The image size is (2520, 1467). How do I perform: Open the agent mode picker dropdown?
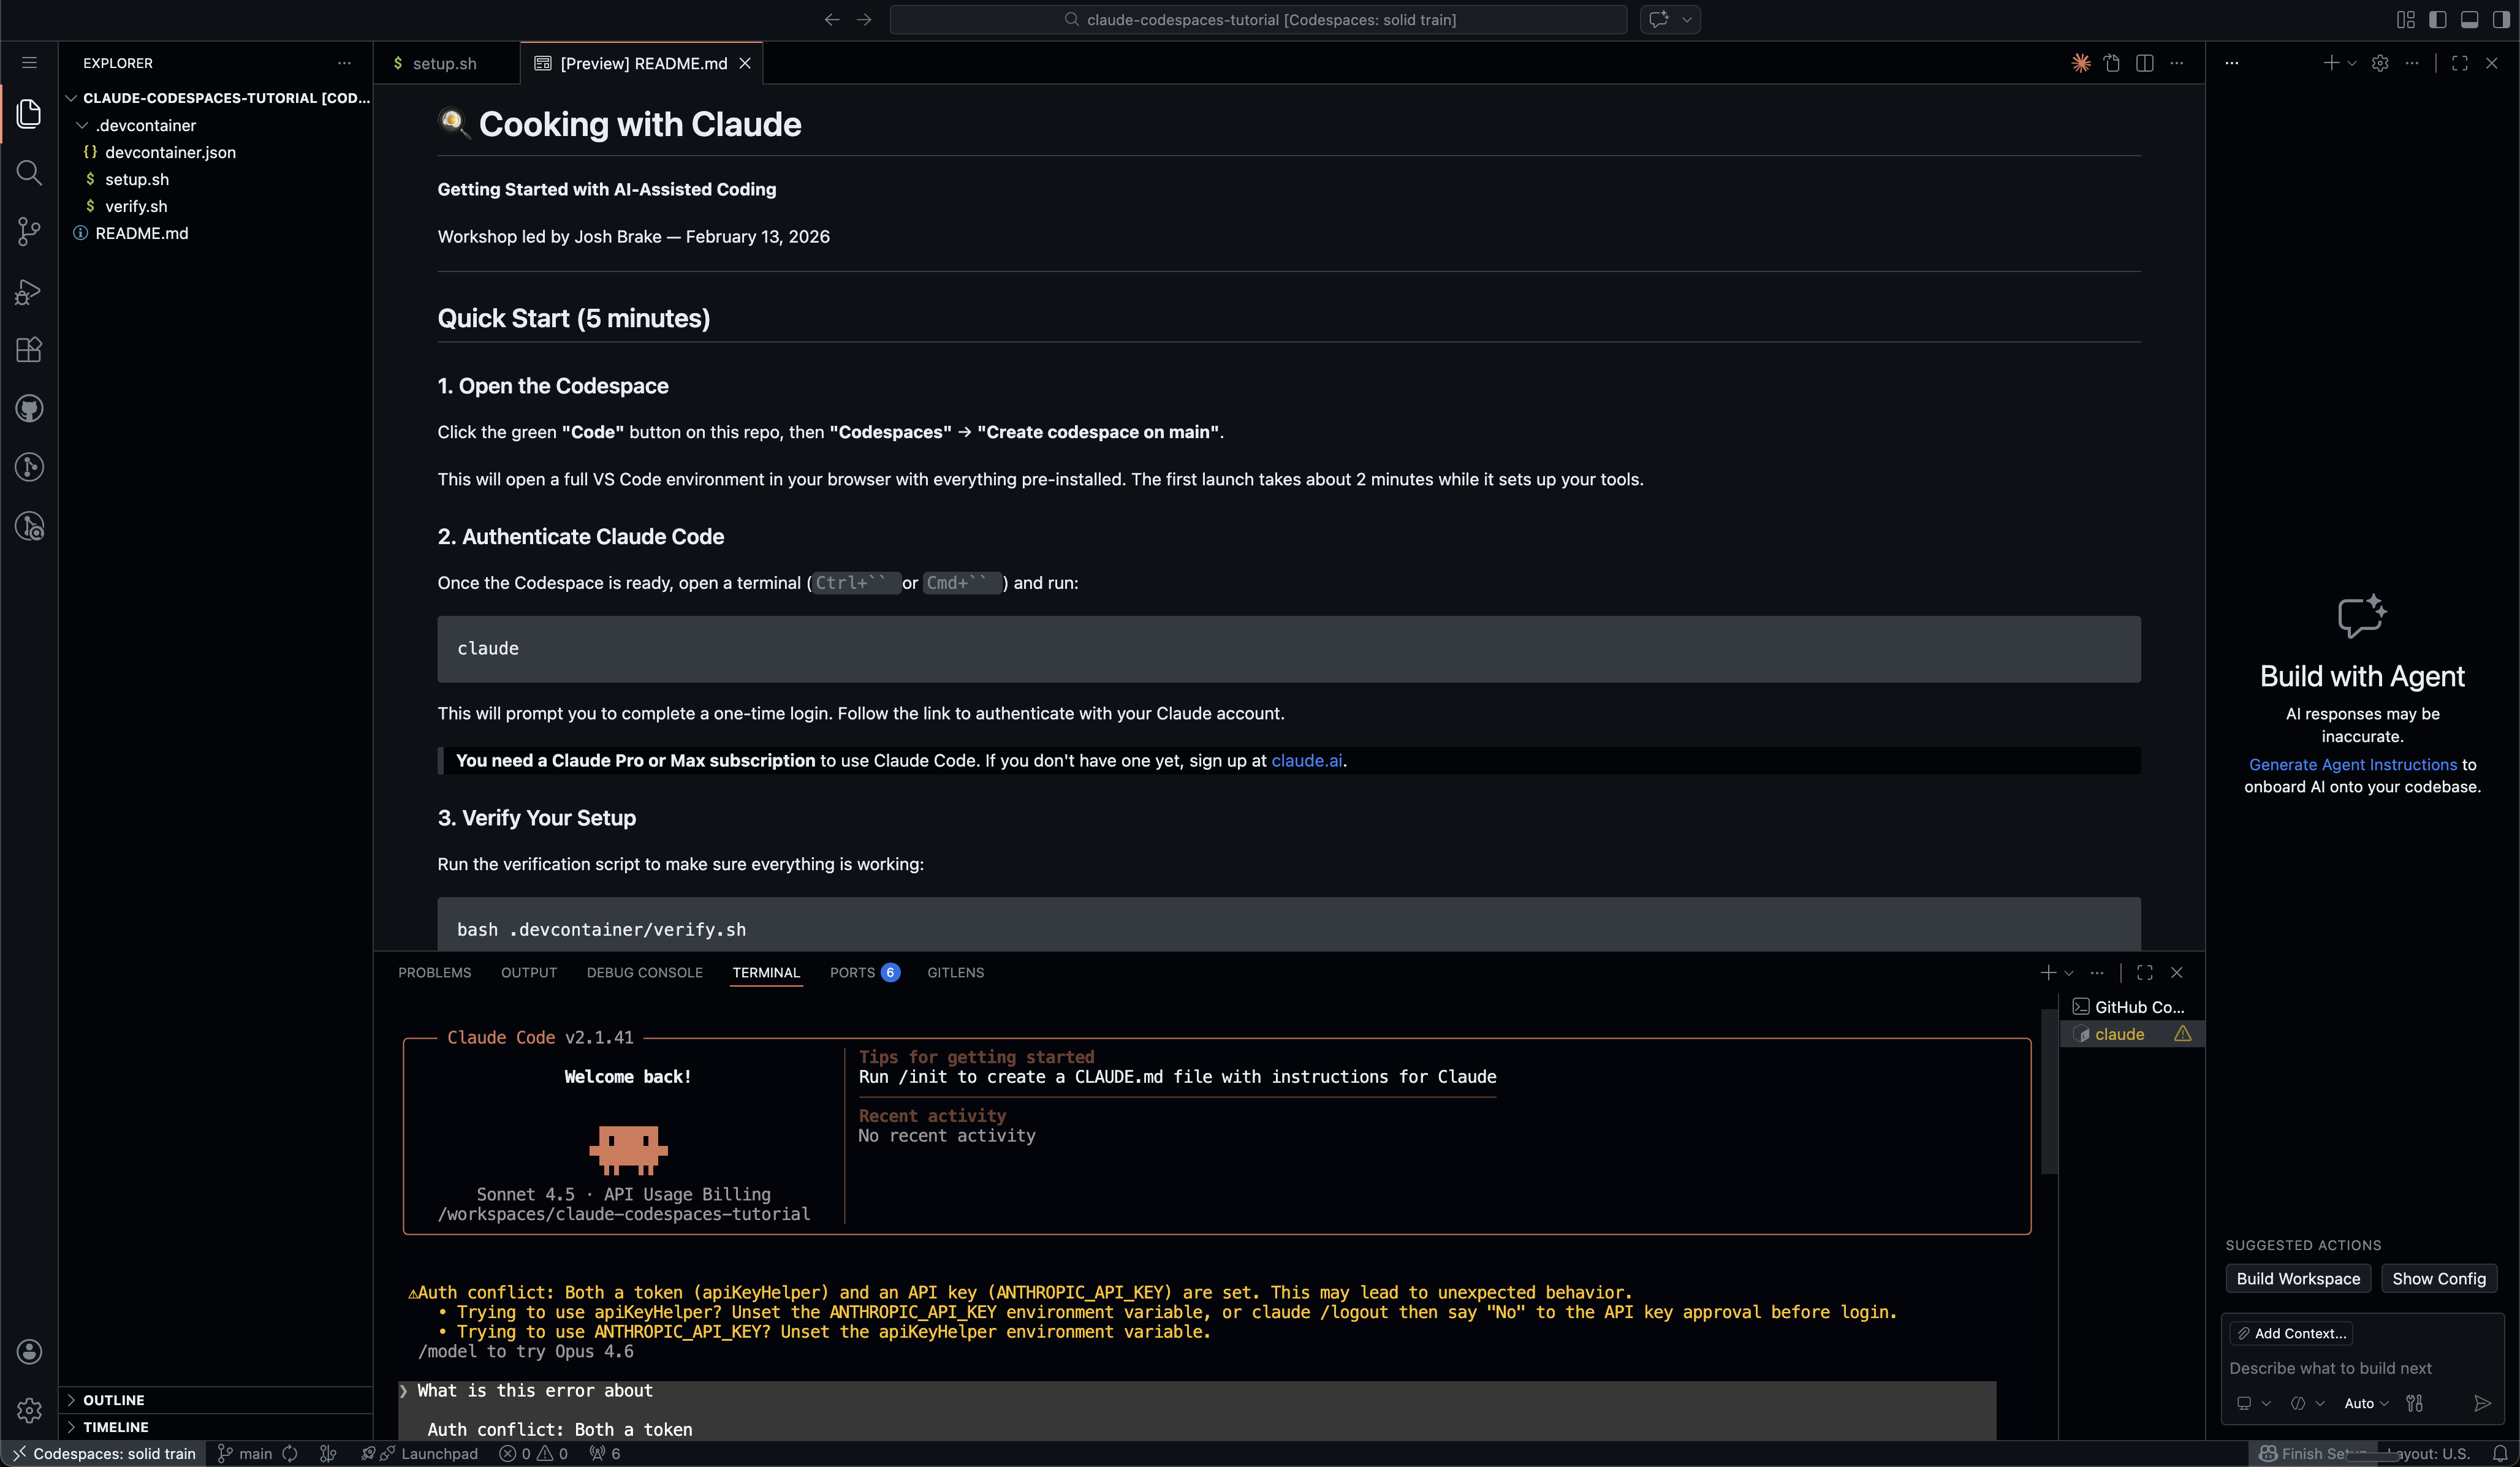[x=2306, y=1403]
